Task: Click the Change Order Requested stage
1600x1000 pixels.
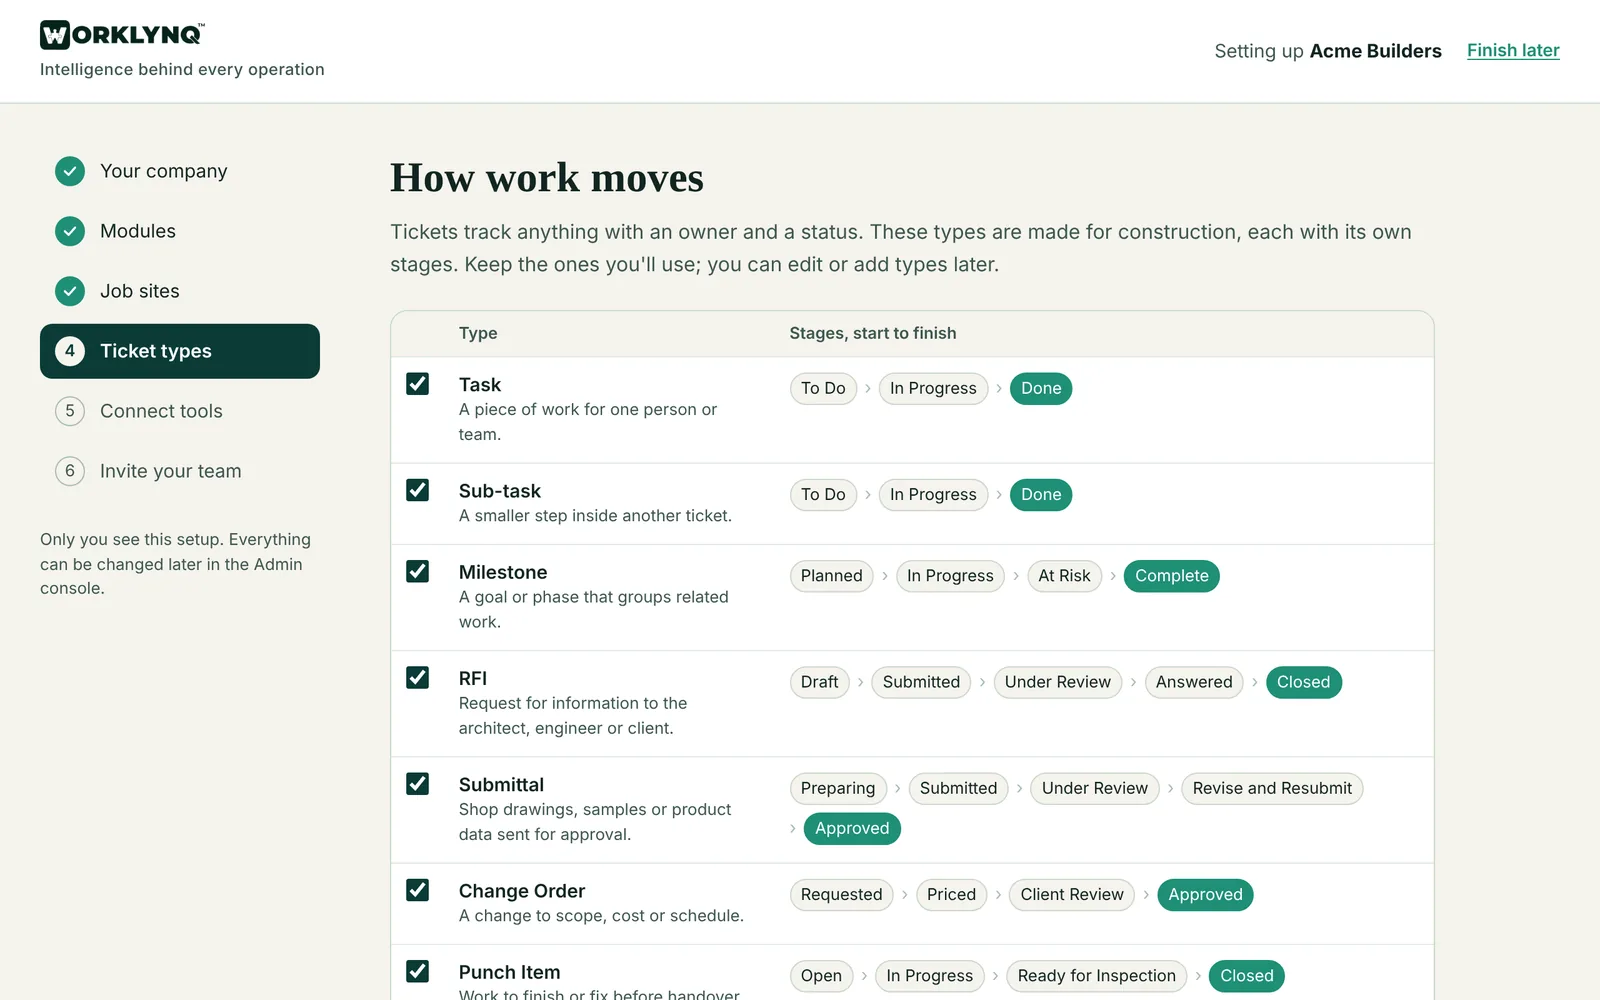Action: (x=841, y=895)
